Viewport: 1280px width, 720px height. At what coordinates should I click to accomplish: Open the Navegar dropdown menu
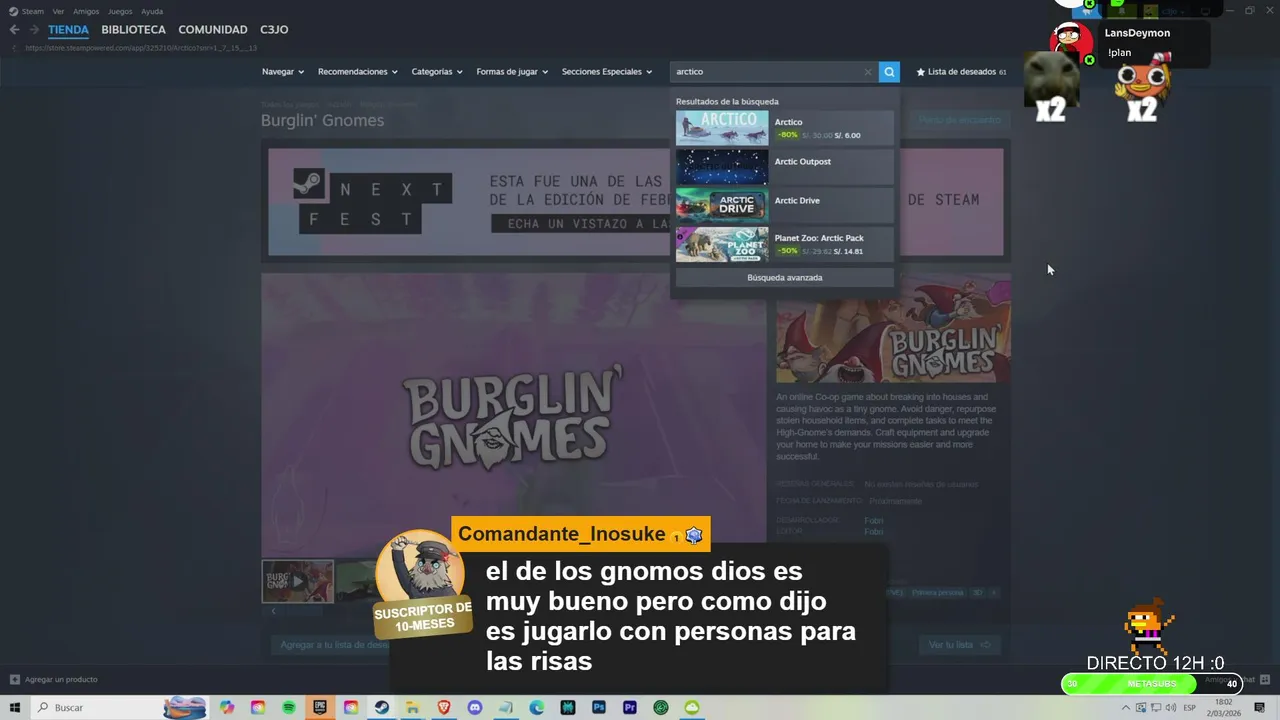click(x=283, y=72)
